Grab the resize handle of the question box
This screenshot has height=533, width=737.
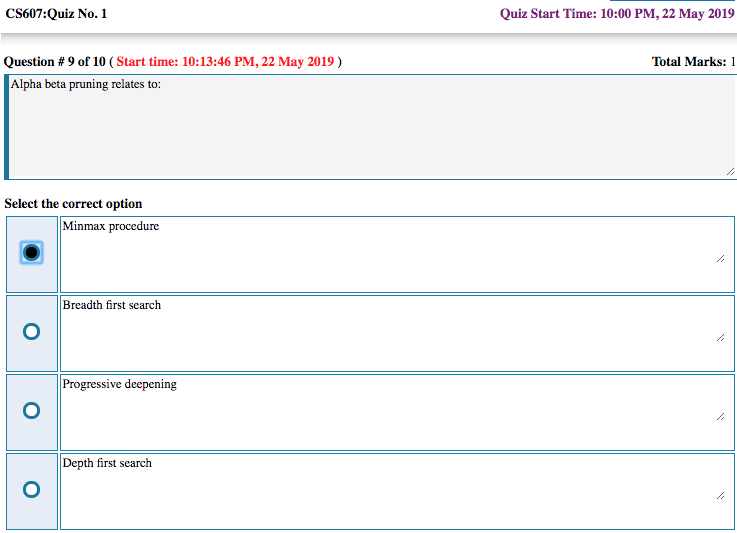pyautogui.click(x=730, y=172)
